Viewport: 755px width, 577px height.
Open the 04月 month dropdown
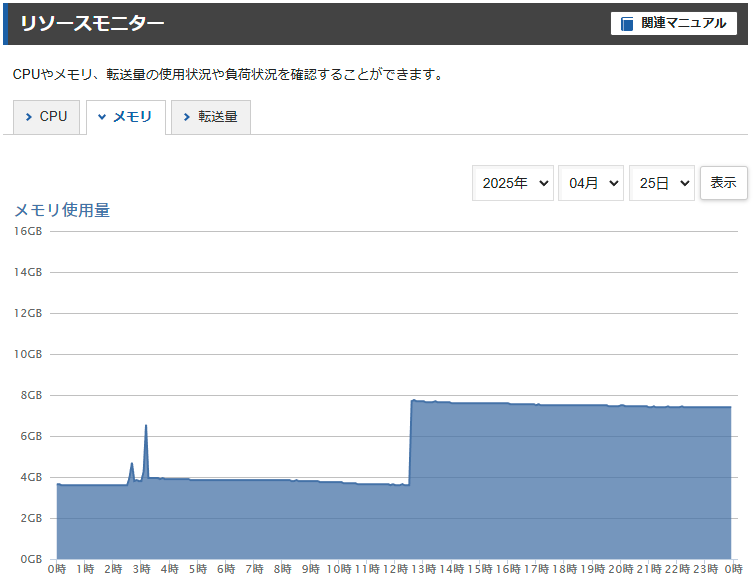click(x=591, y=183)
